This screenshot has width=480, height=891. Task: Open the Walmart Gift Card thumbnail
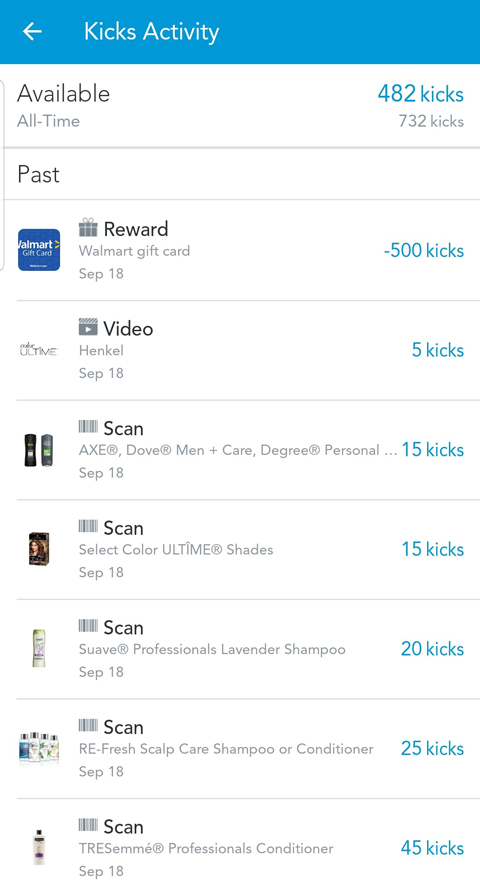[x=39, y=250]
